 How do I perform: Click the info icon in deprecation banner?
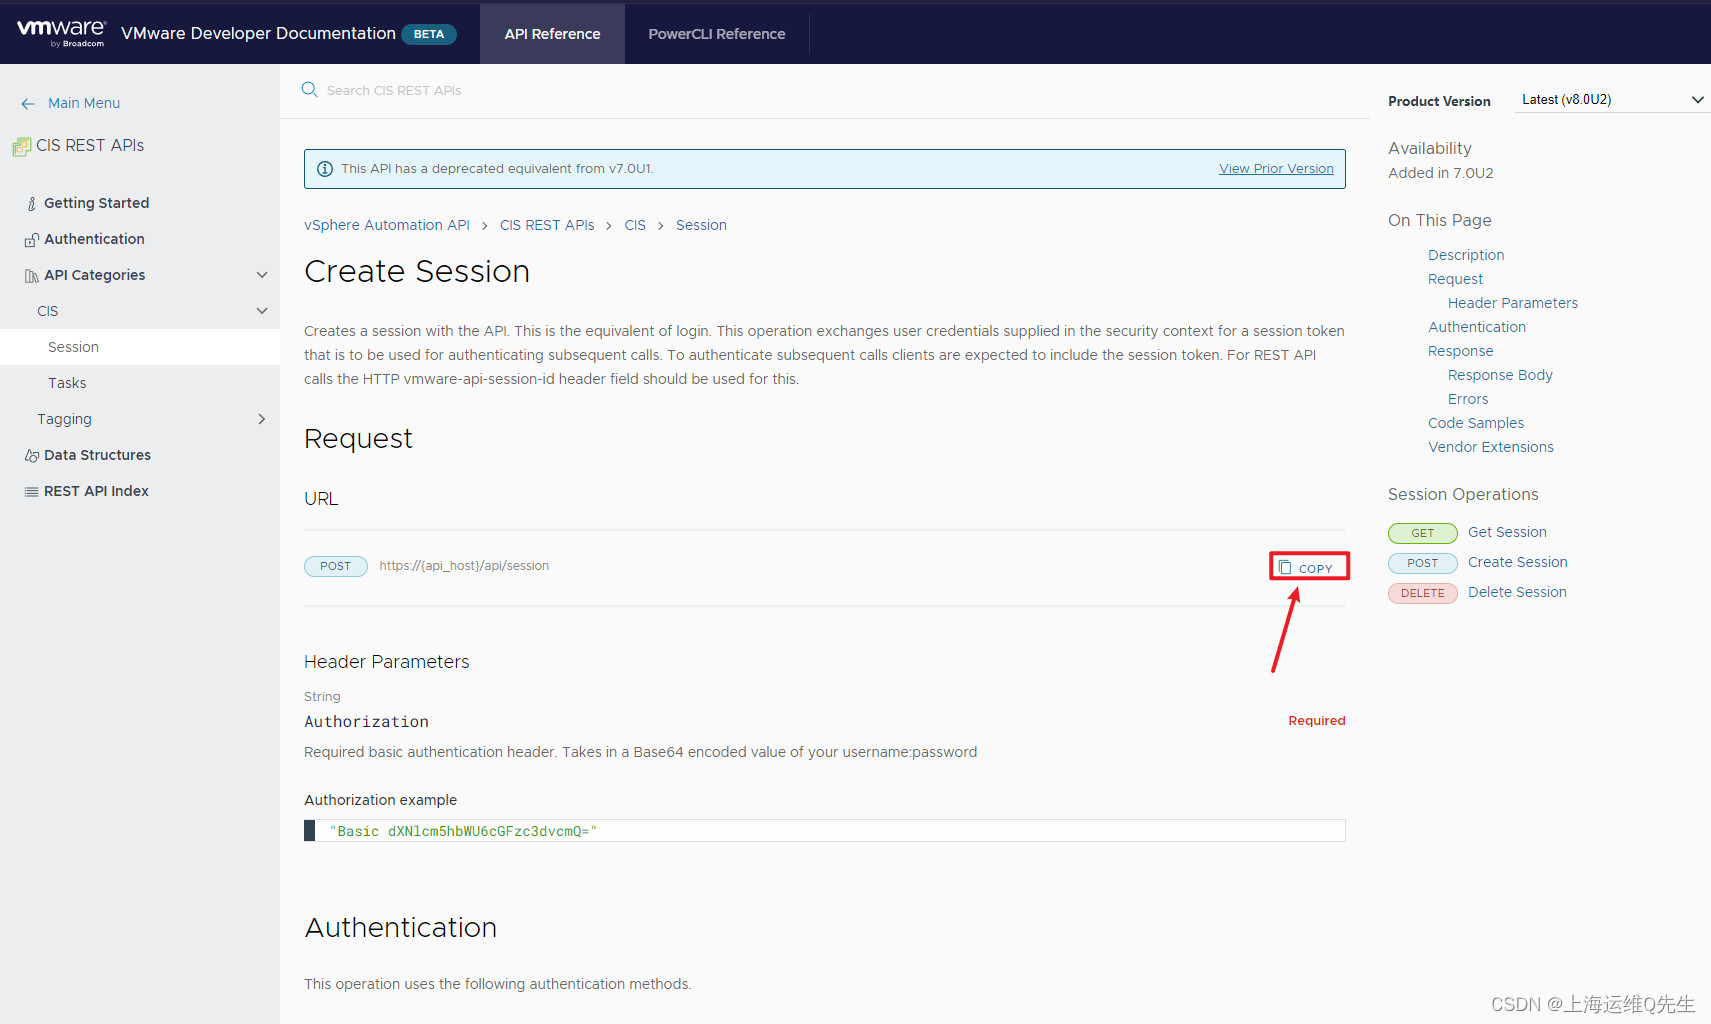coord(325,169)
